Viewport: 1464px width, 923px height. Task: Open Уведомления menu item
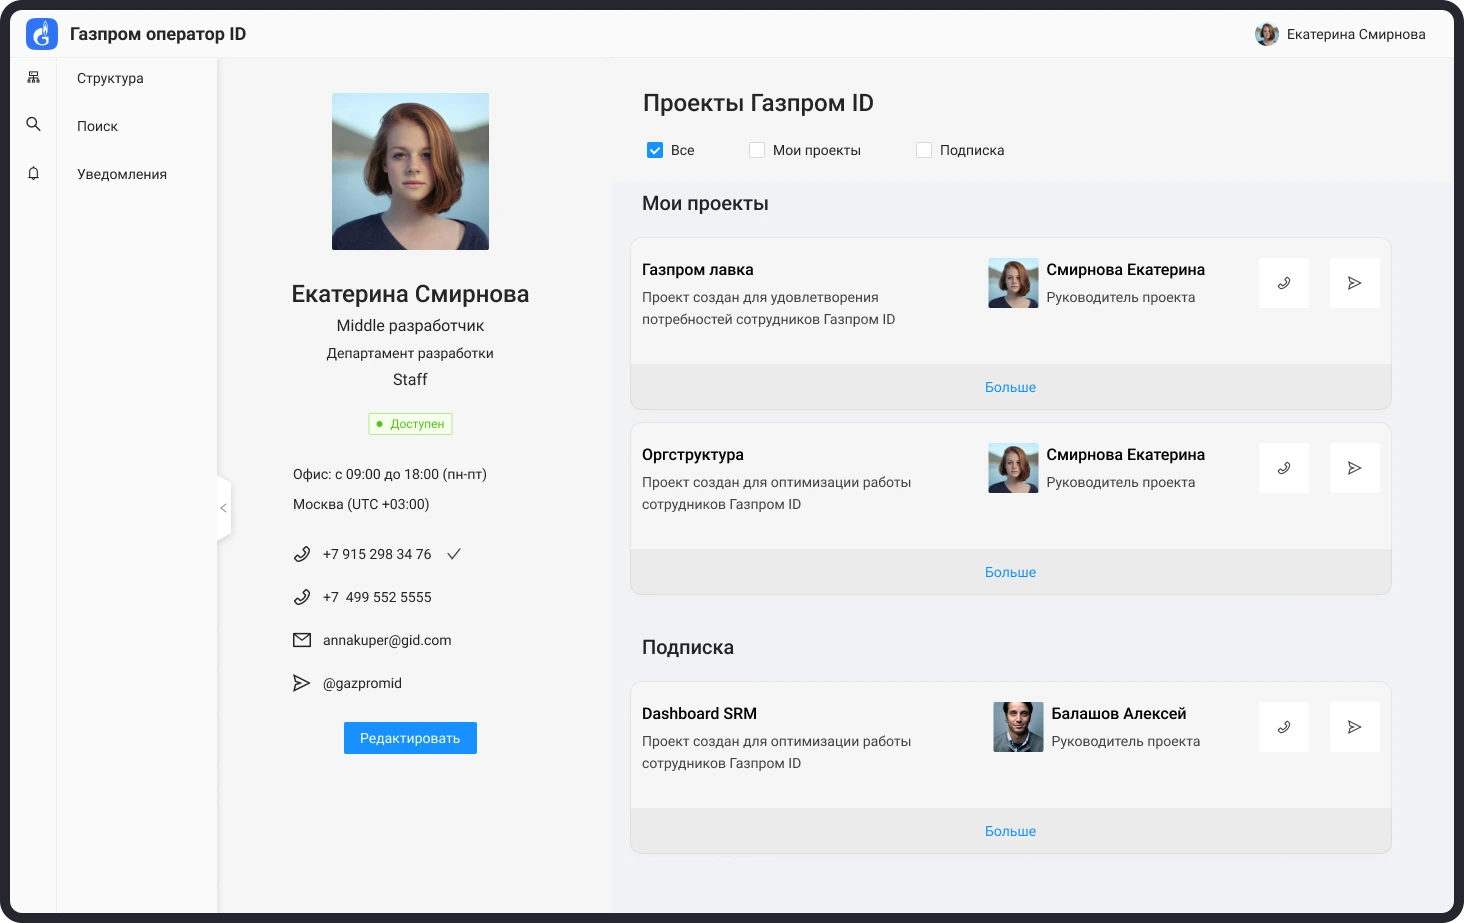[x=122, y=174]
